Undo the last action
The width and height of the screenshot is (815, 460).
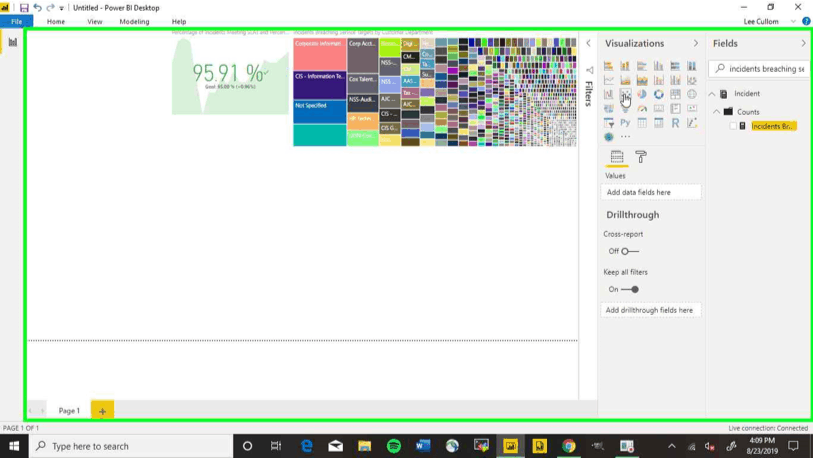click(x=37, y=8)
